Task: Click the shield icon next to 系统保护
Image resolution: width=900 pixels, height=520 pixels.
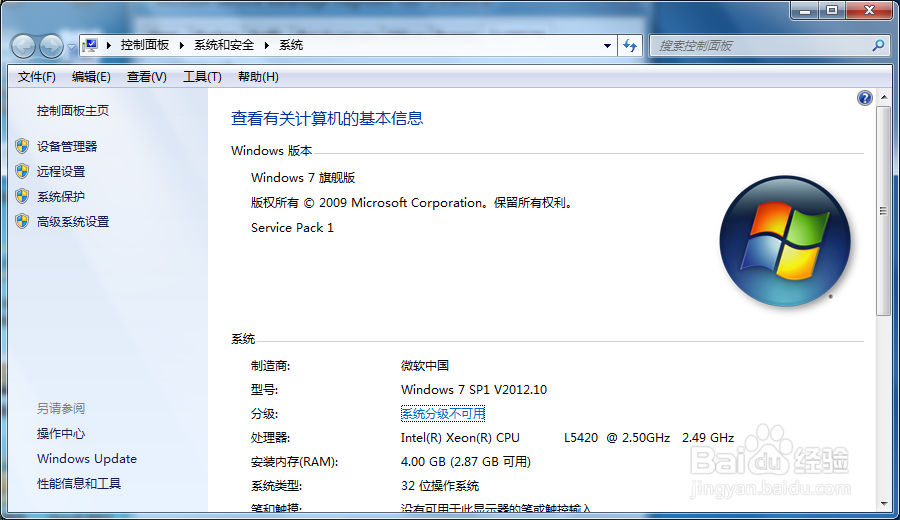Action: pyautogui.click(x=22, y=196)
